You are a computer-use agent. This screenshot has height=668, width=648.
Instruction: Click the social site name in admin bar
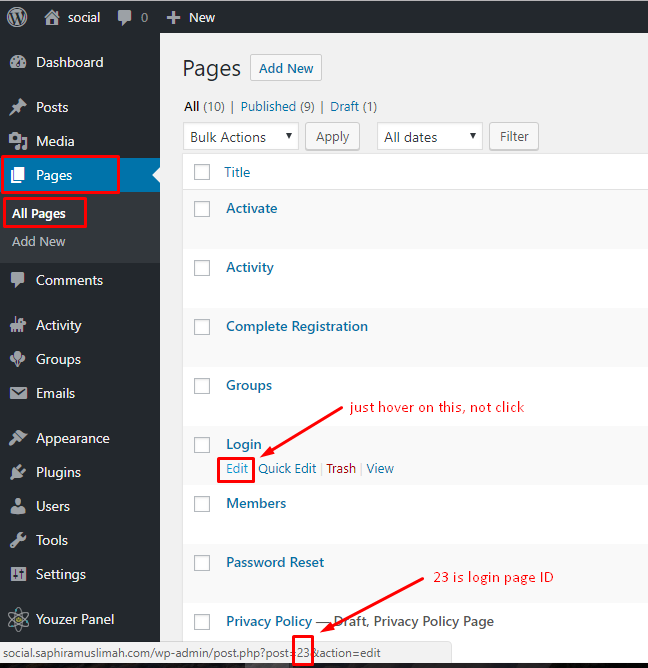pos(84,17)
